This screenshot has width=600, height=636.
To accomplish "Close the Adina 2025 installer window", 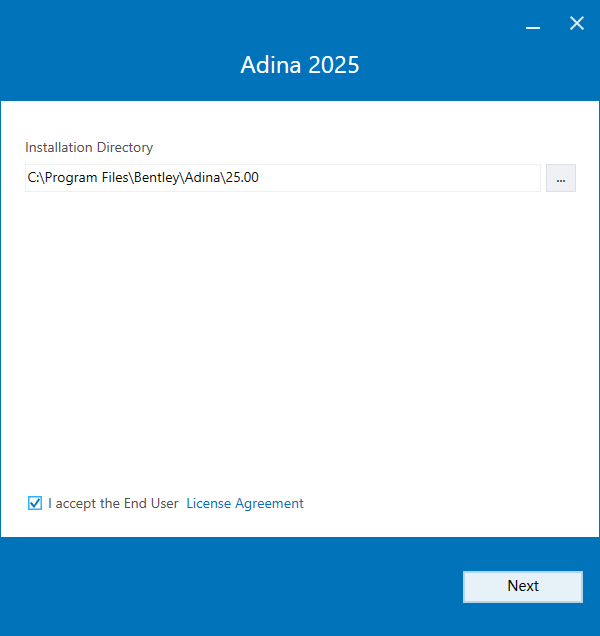I will (576, 24).
